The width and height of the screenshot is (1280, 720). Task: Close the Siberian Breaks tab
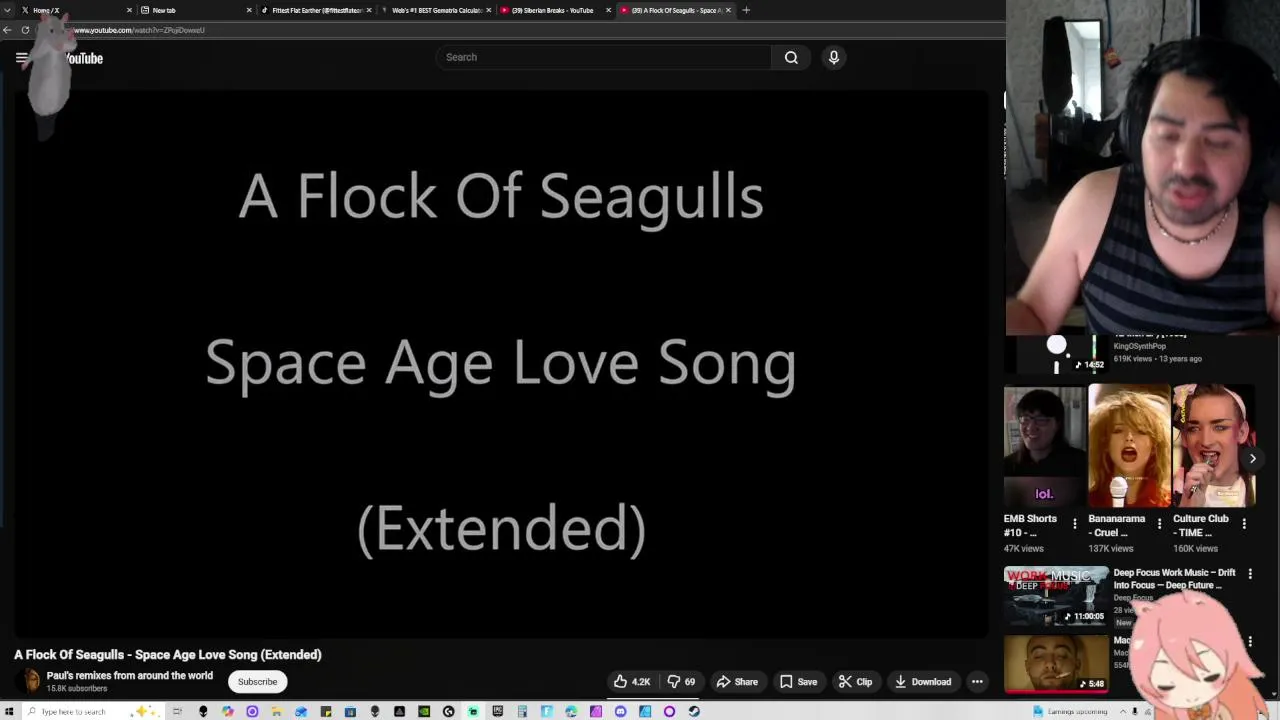pos(608,10)
